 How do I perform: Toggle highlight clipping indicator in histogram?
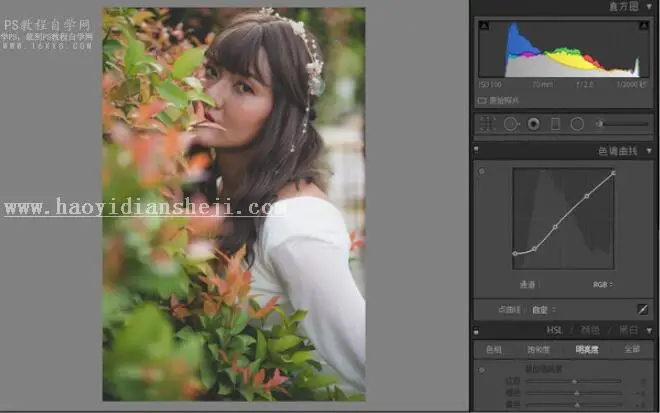(x=644, y=26)
